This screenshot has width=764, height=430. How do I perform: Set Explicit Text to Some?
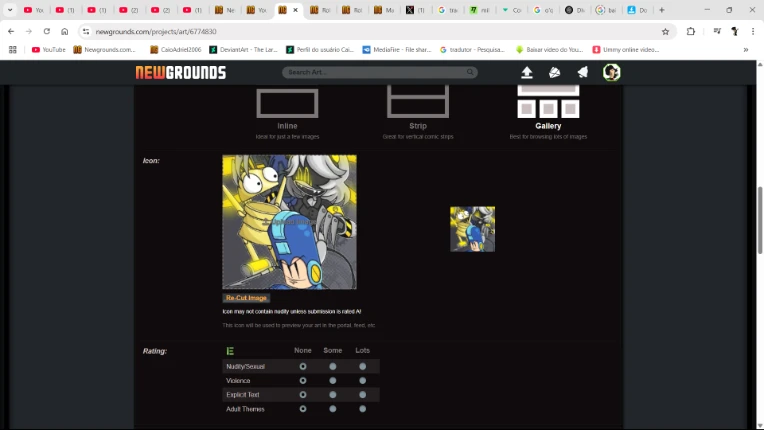333,394
